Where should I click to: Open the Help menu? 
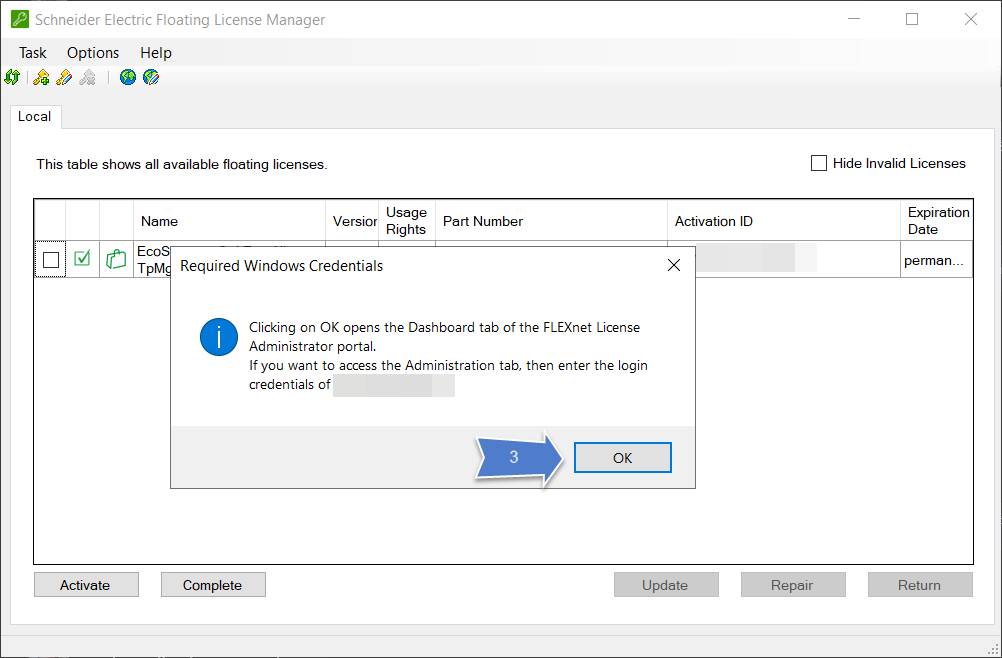coord(156,52)
